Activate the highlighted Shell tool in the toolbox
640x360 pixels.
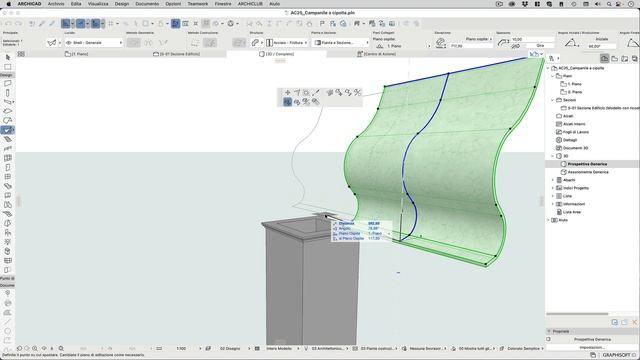[x=8, y=130]
